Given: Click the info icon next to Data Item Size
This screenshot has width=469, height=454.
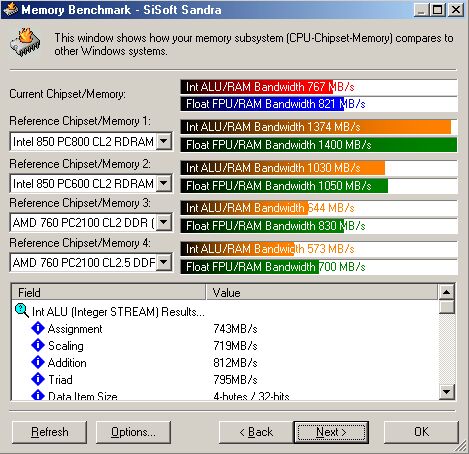Looking at the screenshot, I should 38,395.
